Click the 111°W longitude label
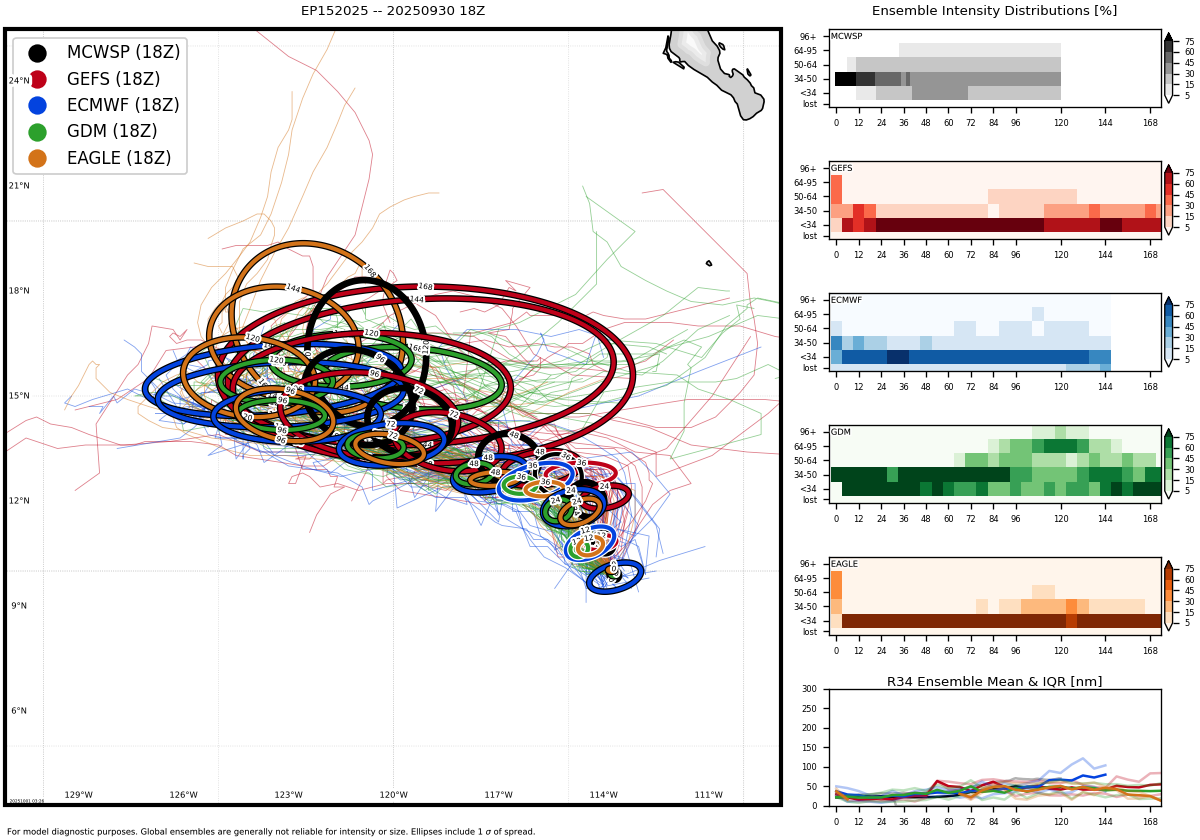The width and height of the screenshot is (1200, 840). coord(709,795)
